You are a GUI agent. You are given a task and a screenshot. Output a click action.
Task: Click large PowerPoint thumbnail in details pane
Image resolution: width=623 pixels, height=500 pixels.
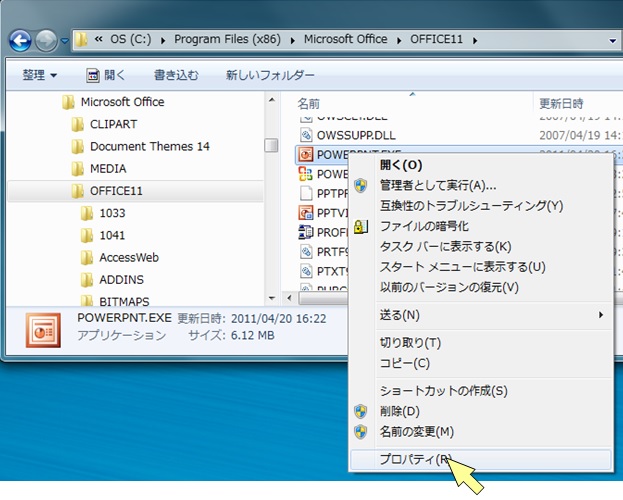[x=43, y=330]
